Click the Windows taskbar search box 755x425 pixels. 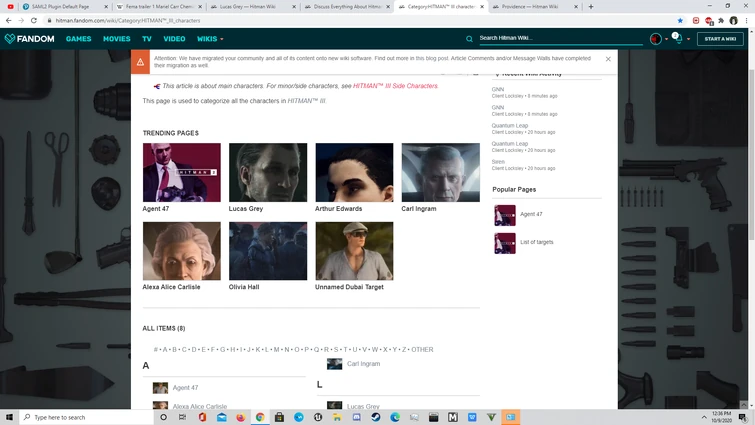(86, 417)
